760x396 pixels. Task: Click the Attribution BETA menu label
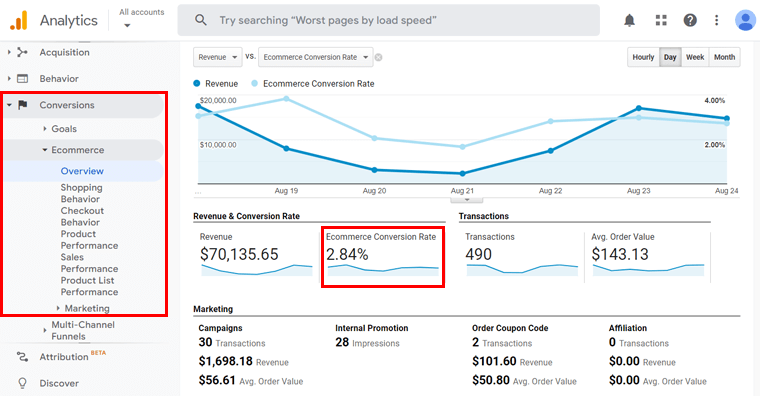click(73, 356)
